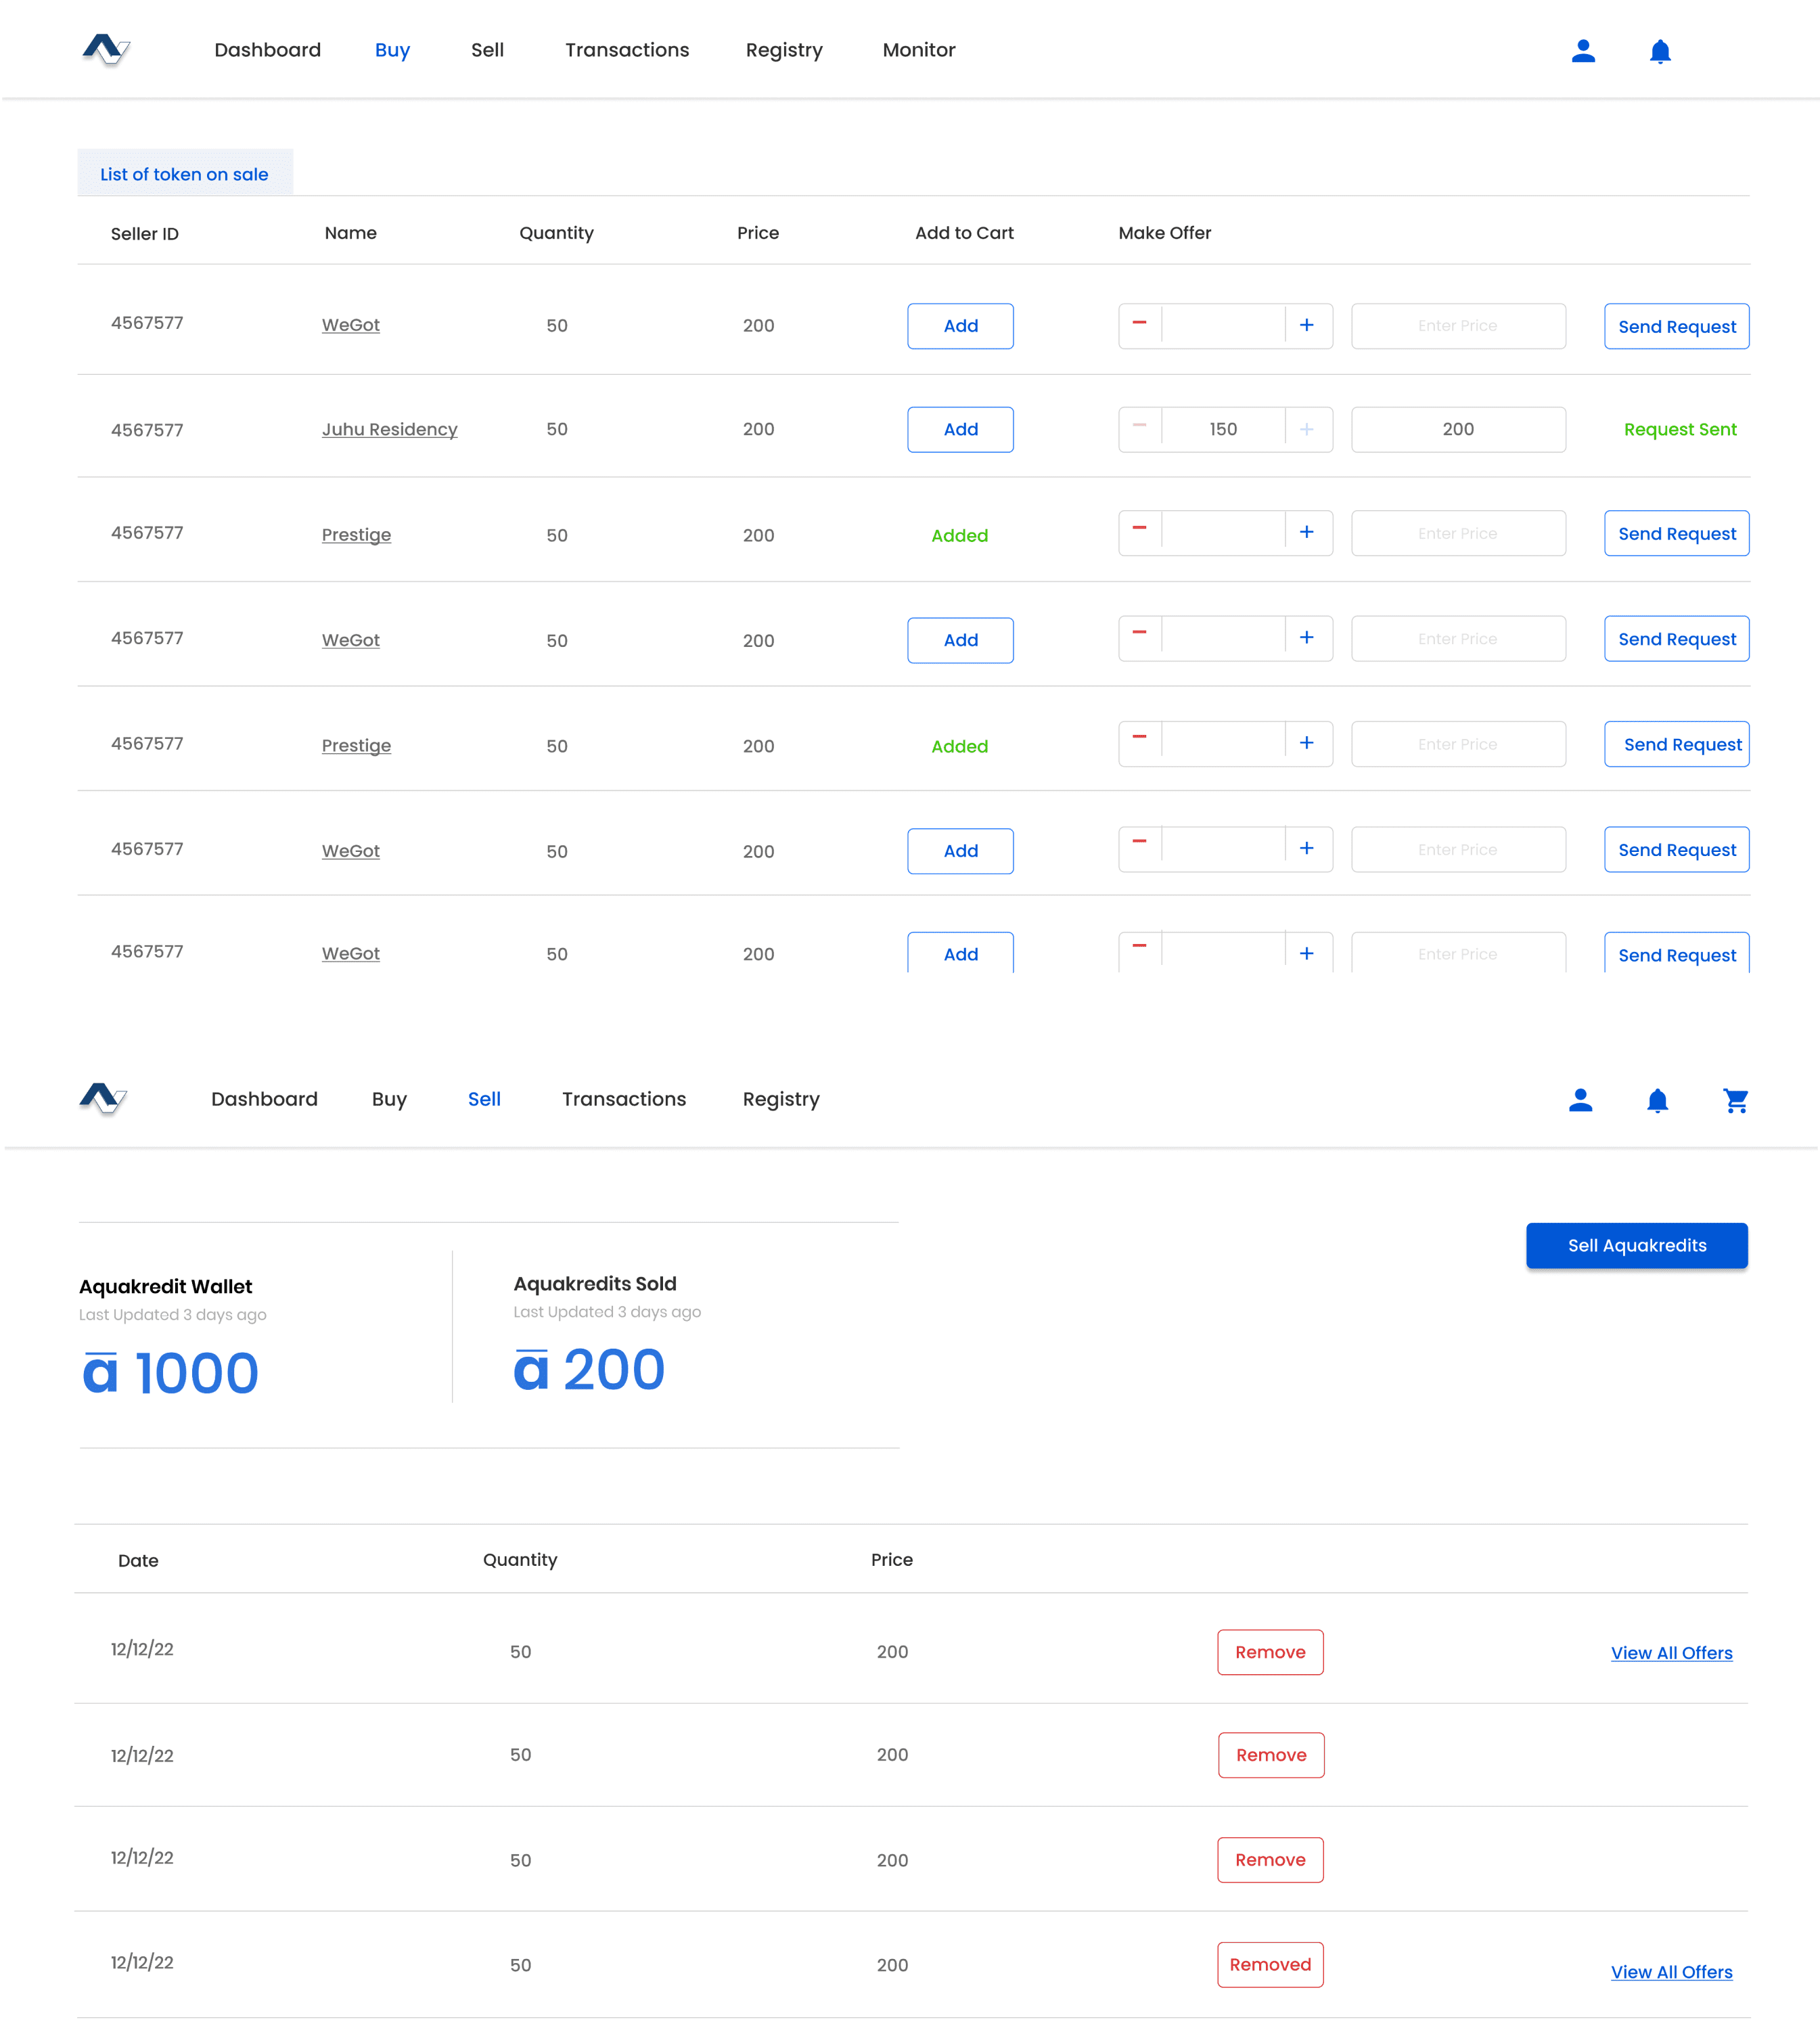Screen dimensions: 1820x2026
Task: Open the shopping cart icon
Action: coord(1735,1100)
